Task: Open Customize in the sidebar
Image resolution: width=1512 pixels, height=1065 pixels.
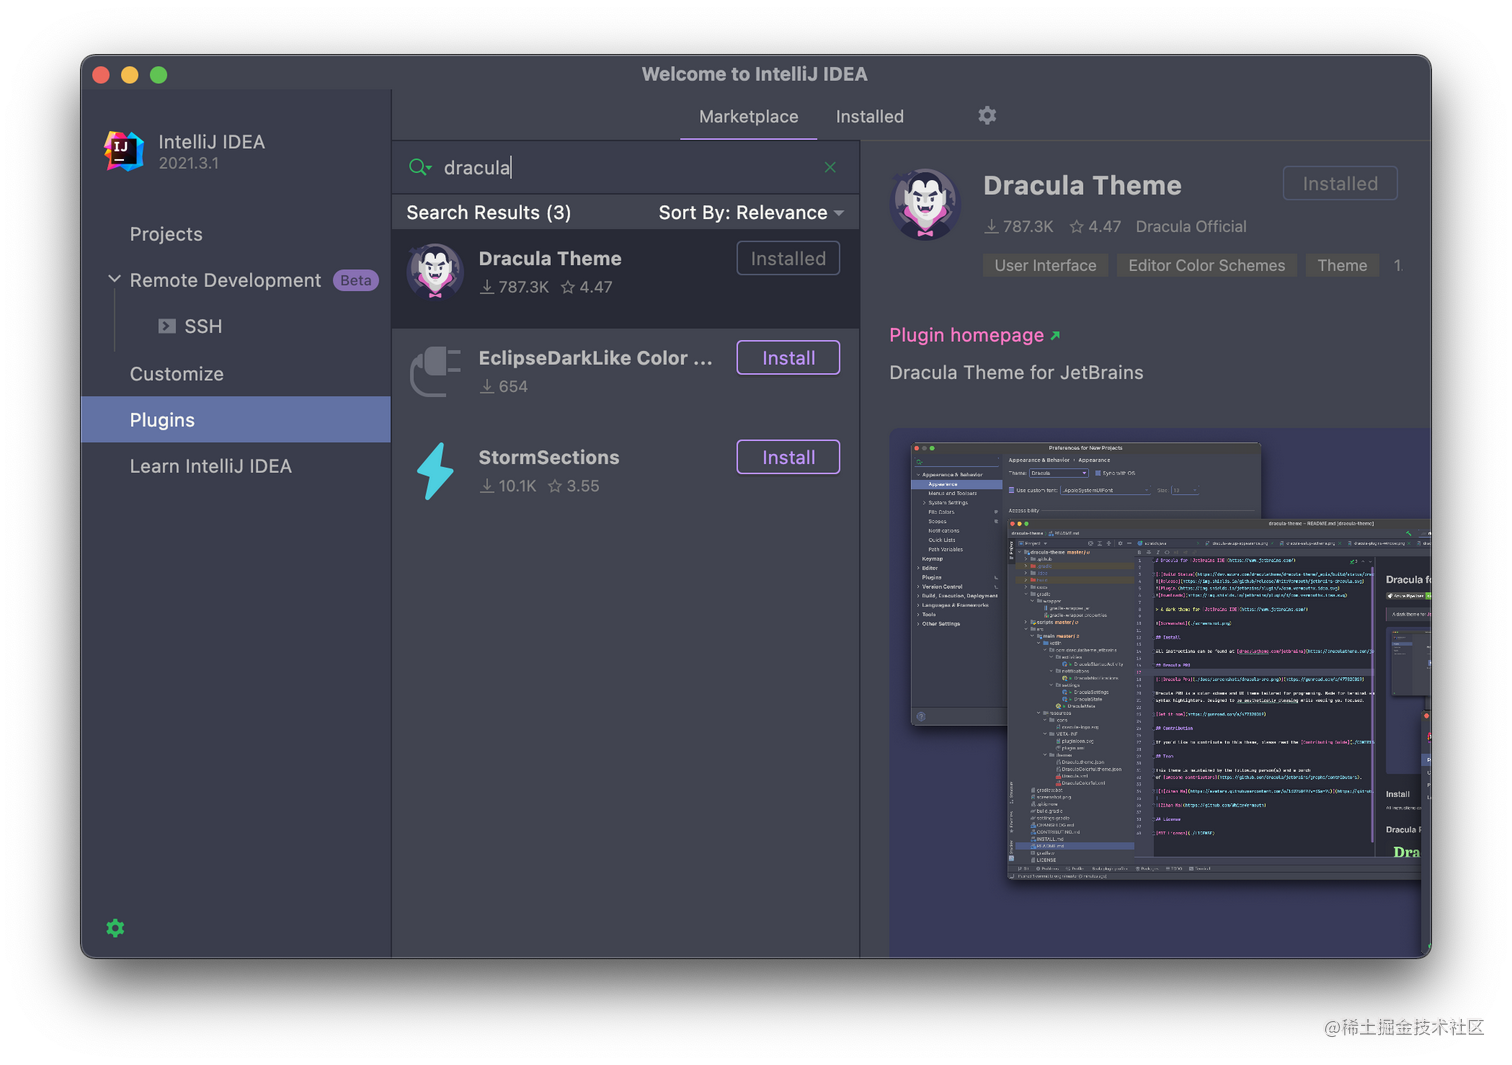Action: pos(177,374)
